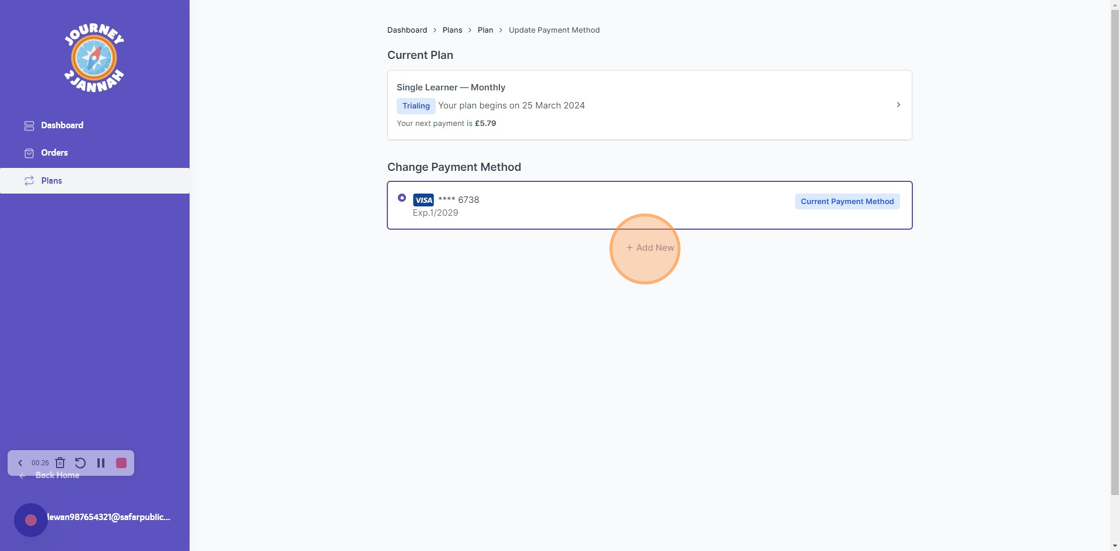Click the Dashboard sidebar icon

pos(29,126)
